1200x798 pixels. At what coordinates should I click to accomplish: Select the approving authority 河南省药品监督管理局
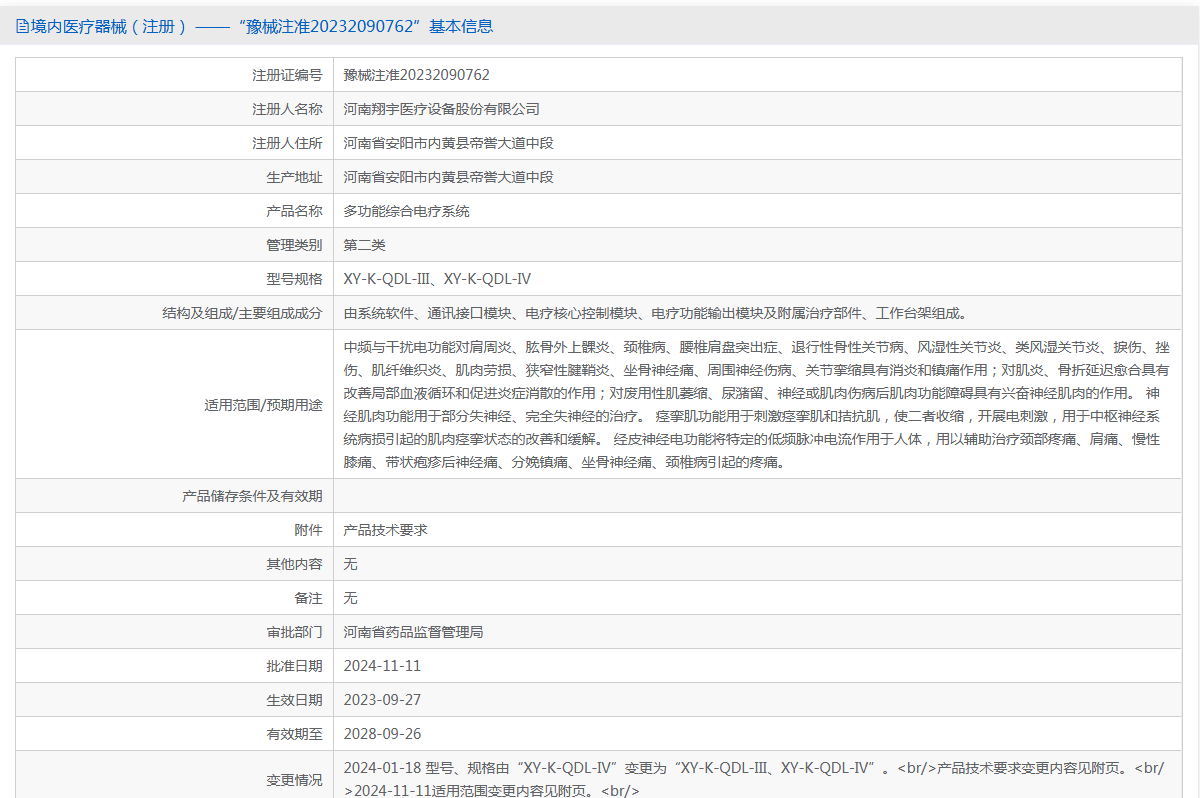point(413,632)
